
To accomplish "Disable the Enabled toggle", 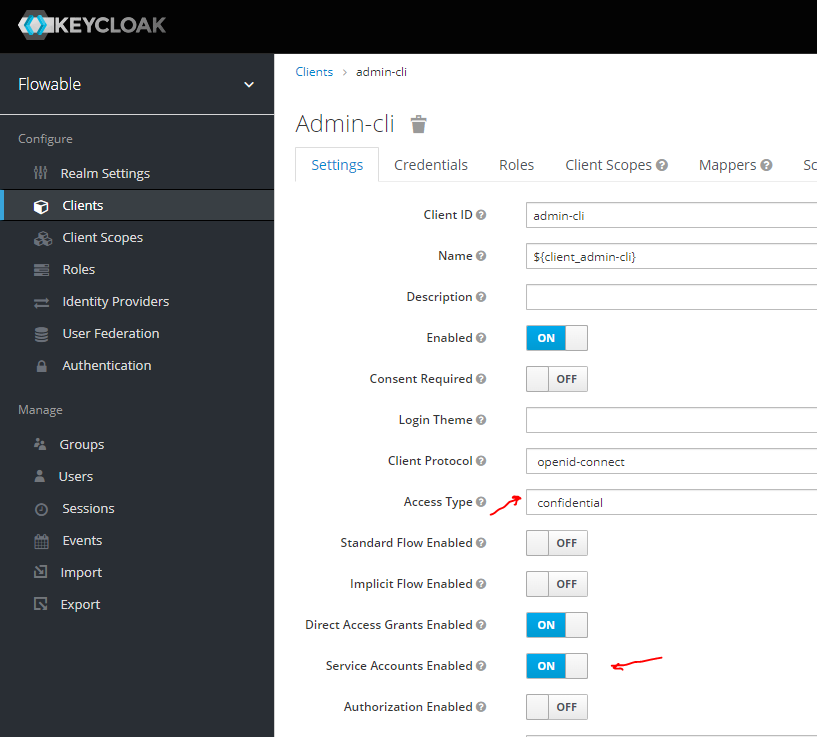I will (x=556, y=338).
